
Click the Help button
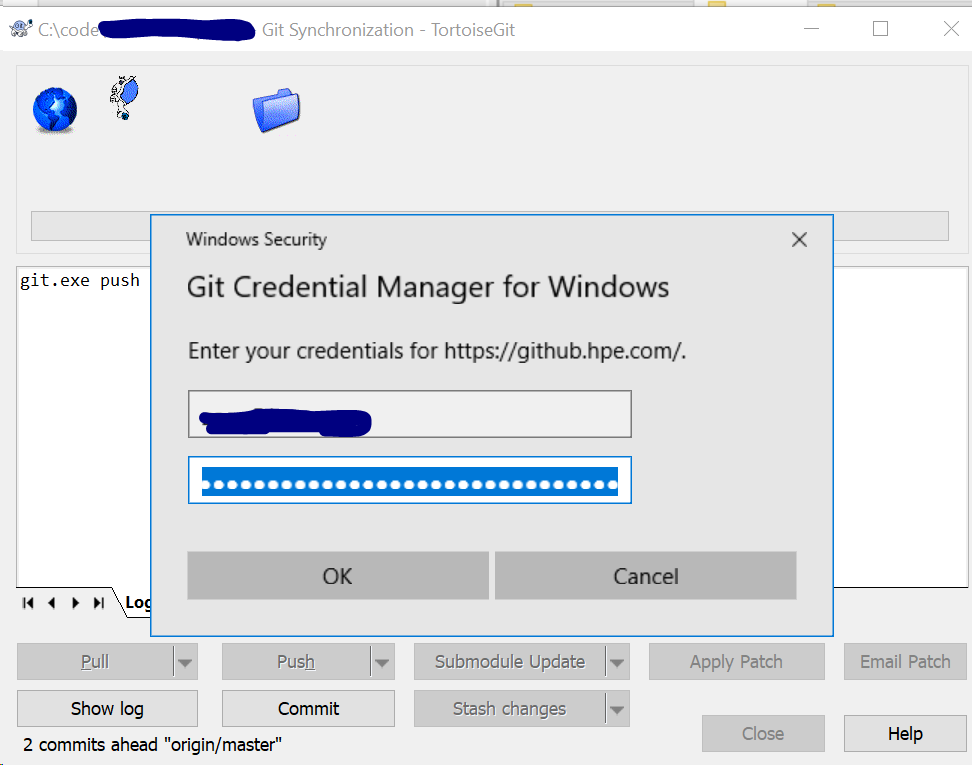(905, 733)
